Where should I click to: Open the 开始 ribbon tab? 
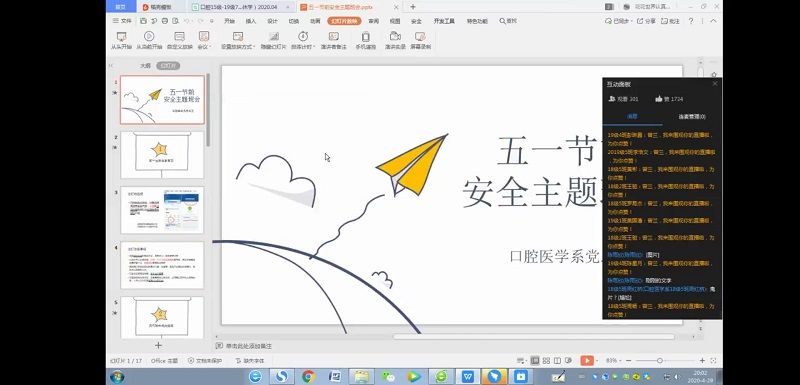point(230,21)
